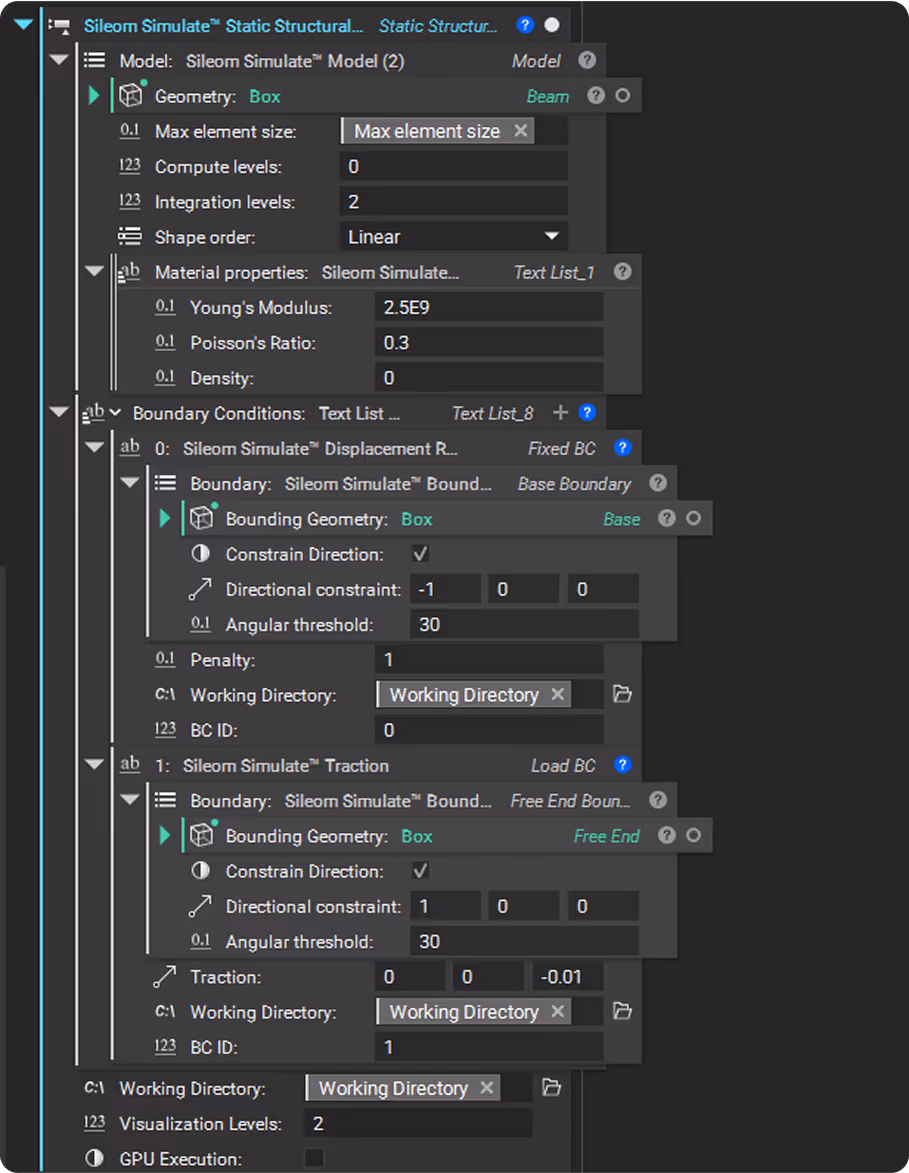909x1173 pixels.
Task: Browse folder for bottom Working Directory
Action: point(551,1087)
